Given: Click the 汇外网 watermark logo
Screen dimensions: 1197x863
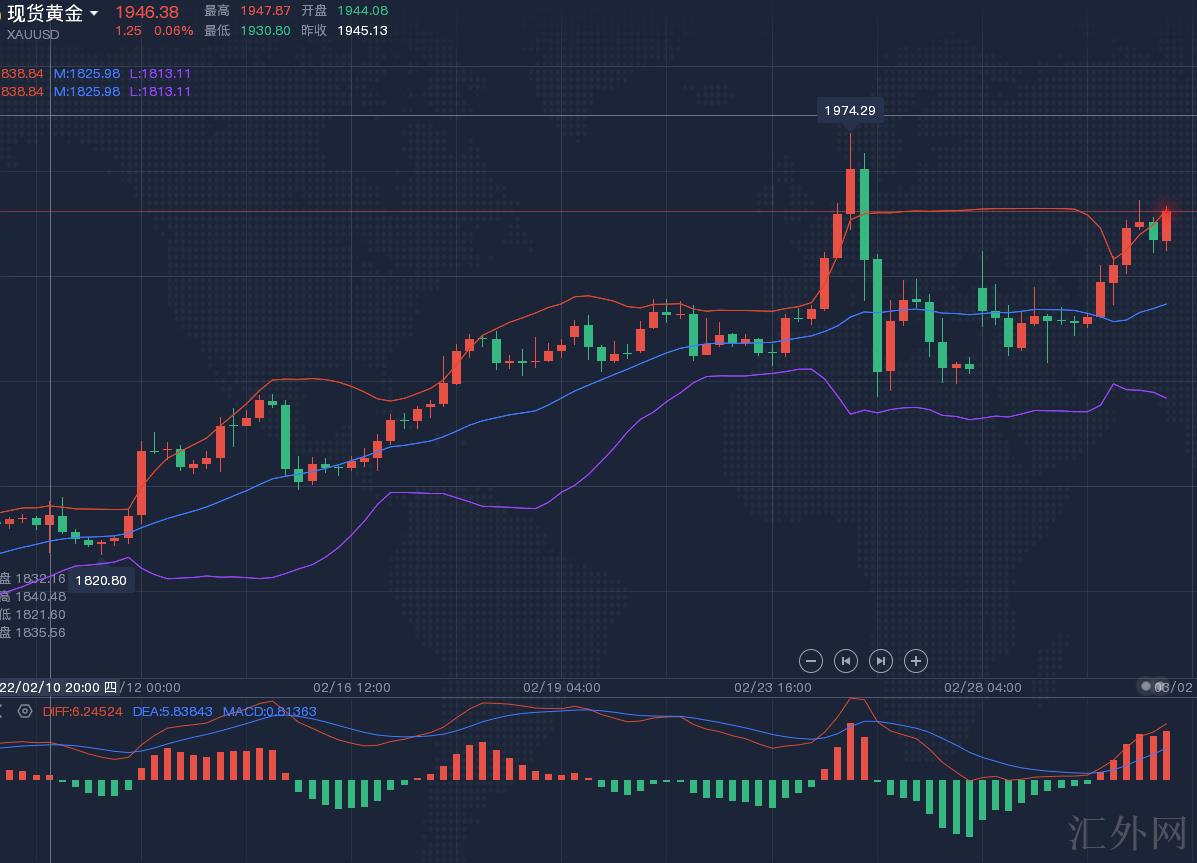Looking at the screenshot, I should click(1126, 831).
